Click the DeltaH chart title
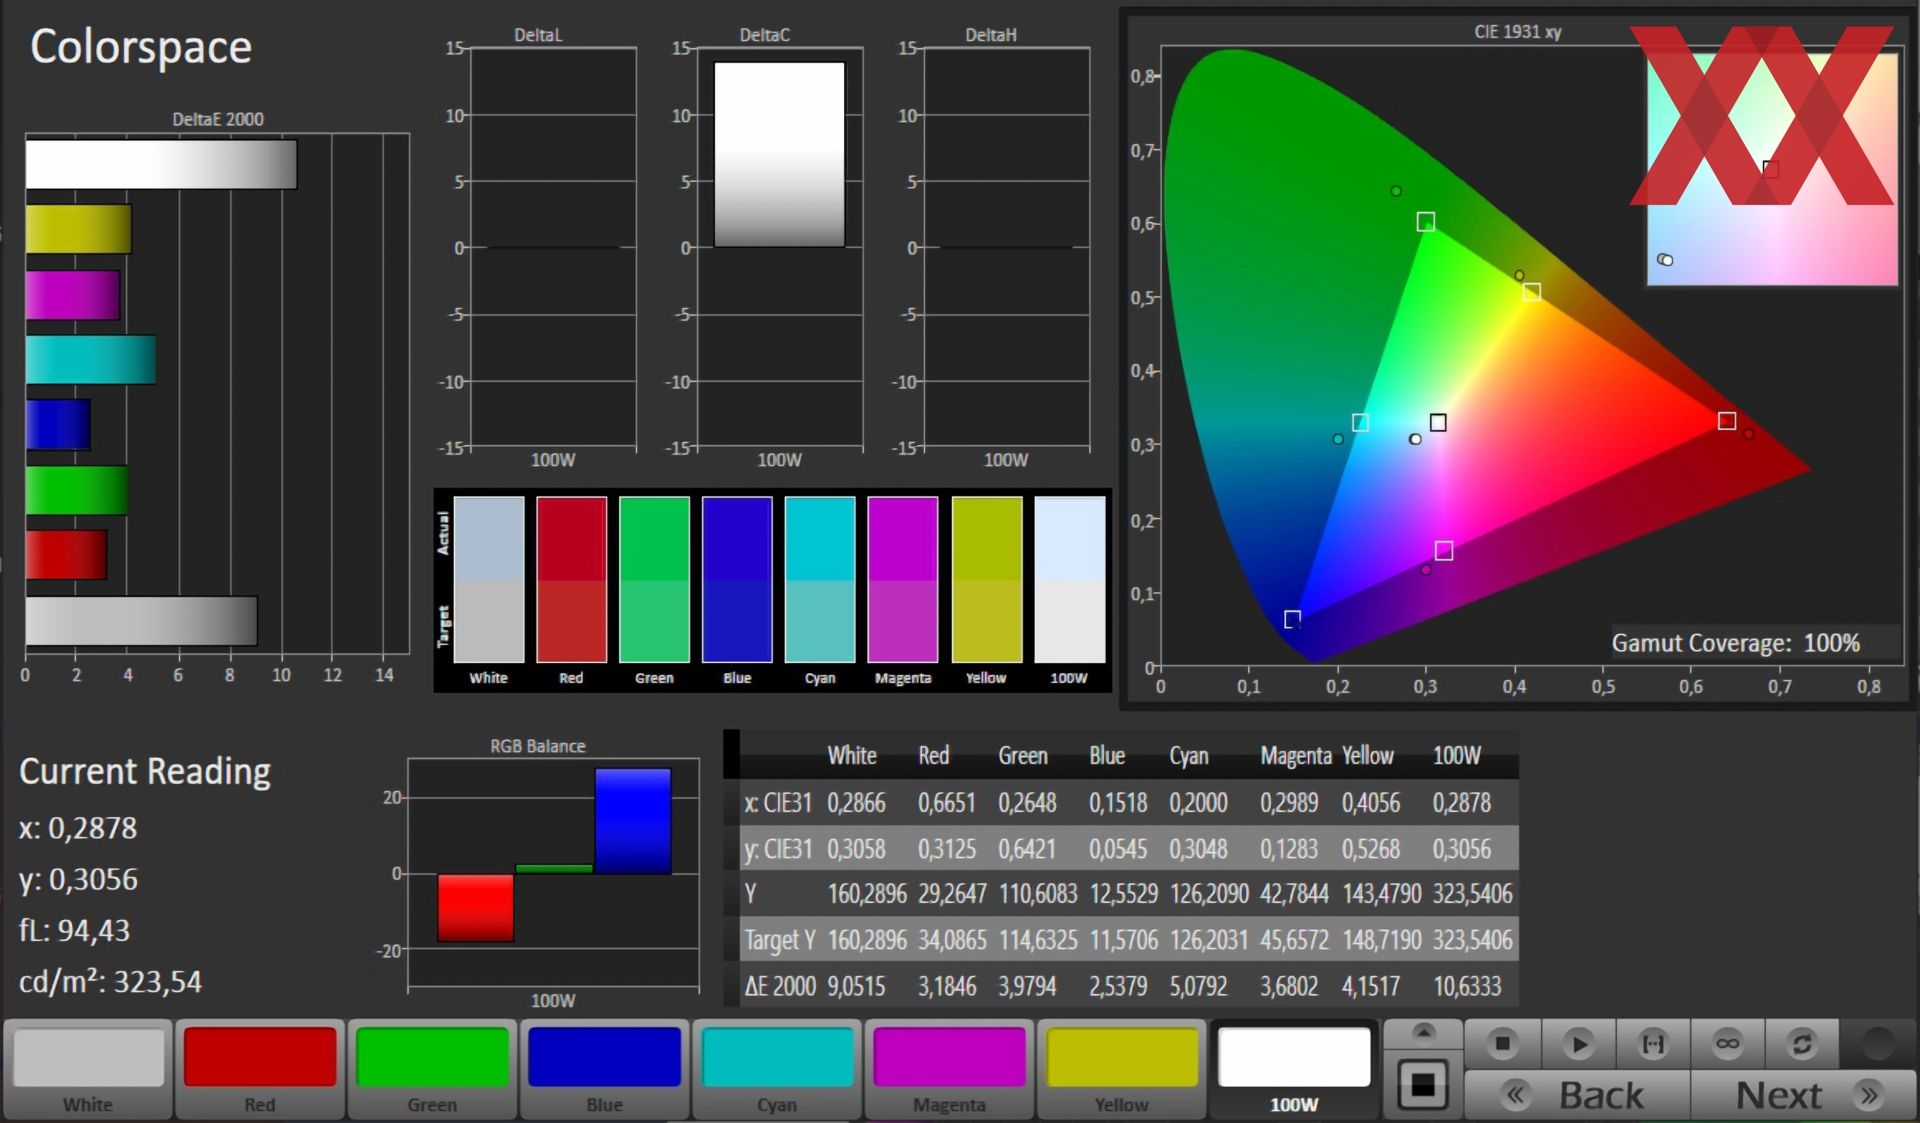The width and height of the screenshot is (1920, 1123). point(991,35)
